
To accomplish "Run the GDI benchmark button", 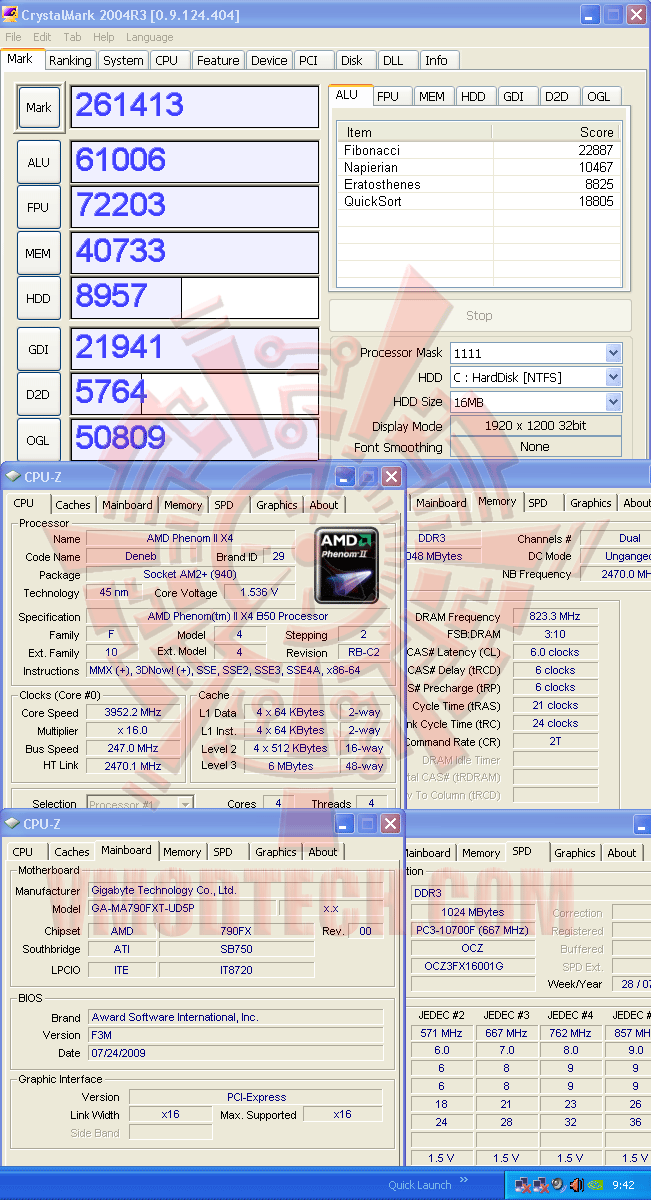I will 39,349.
